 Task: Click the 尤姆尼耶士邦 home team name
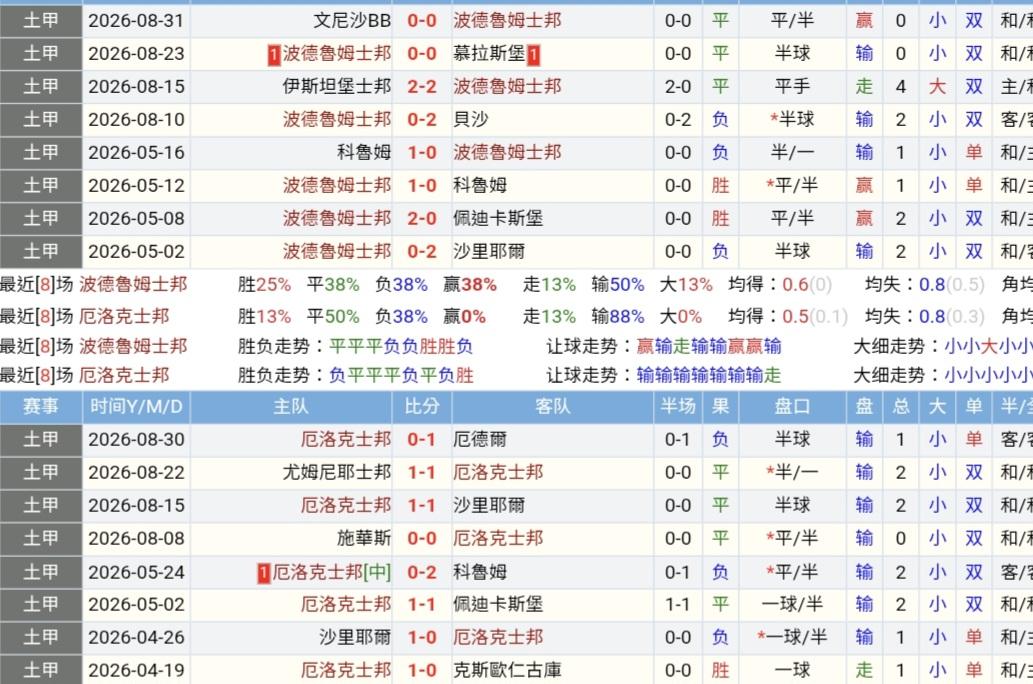tap(337, 472)
